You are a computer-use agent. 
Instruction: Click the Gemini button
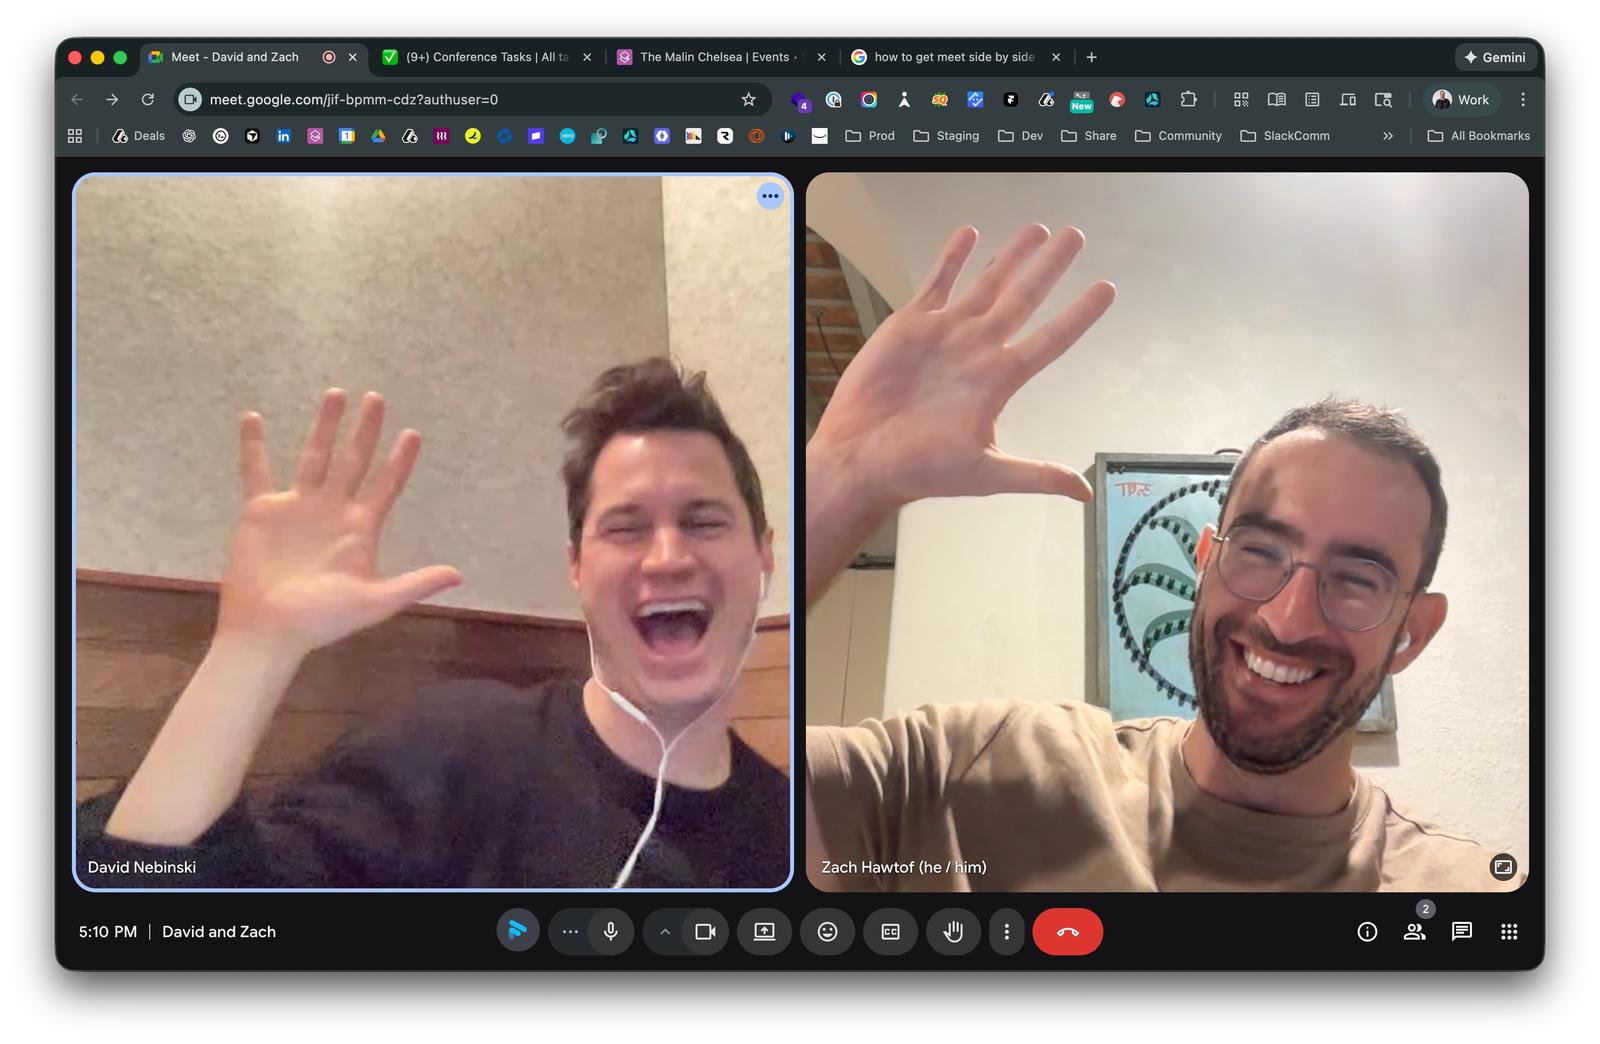1495,57
